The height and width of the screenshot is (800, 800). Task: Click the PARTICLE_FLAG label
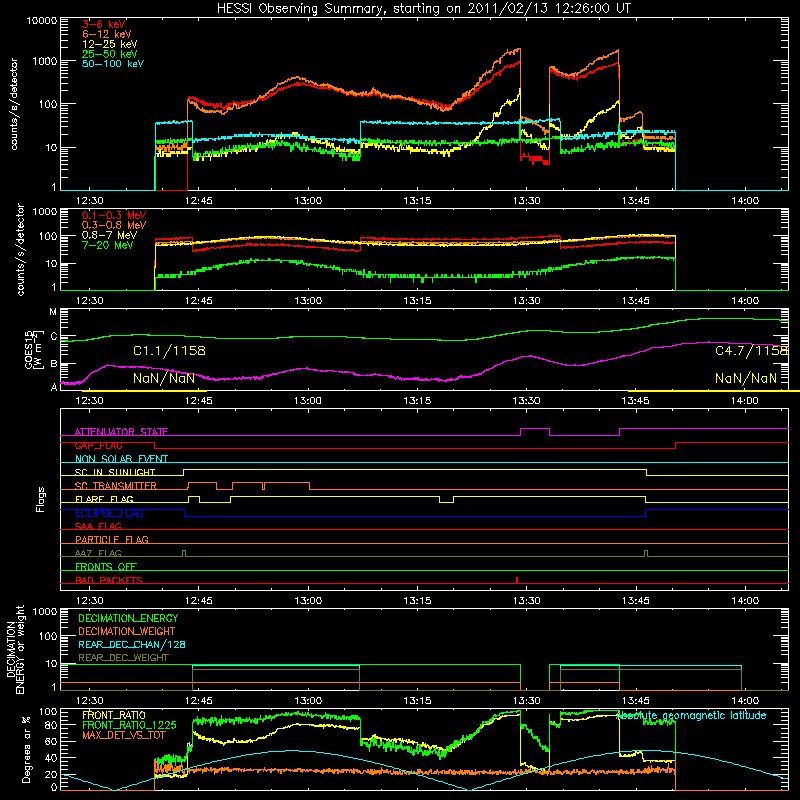click(112, 539)
